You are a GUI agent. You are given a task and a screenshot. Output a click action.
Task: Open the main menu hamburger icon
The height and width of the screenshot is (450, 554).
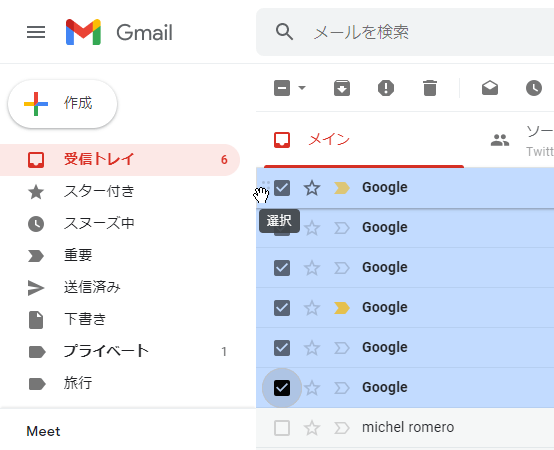36,32
